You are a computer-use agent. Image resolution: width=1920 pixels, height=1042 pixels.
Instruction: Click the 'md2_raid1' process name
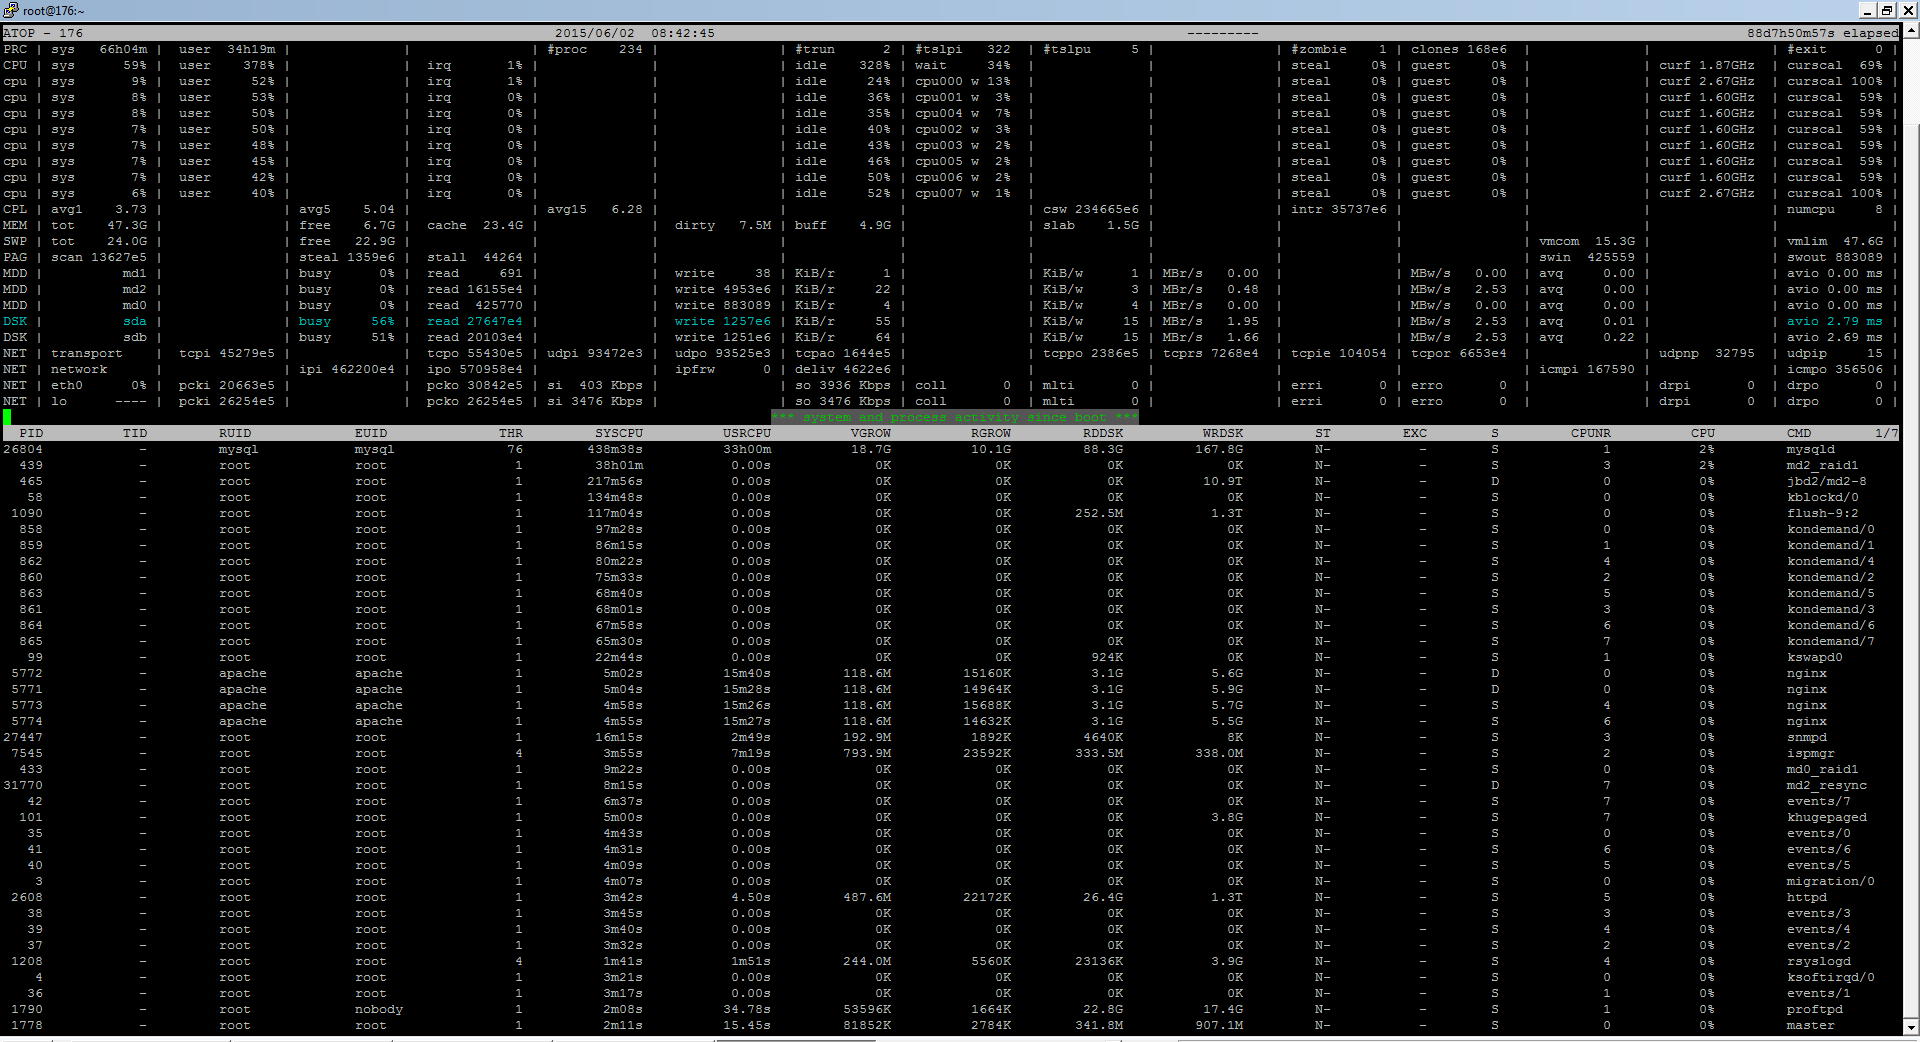coord(1823,465)
